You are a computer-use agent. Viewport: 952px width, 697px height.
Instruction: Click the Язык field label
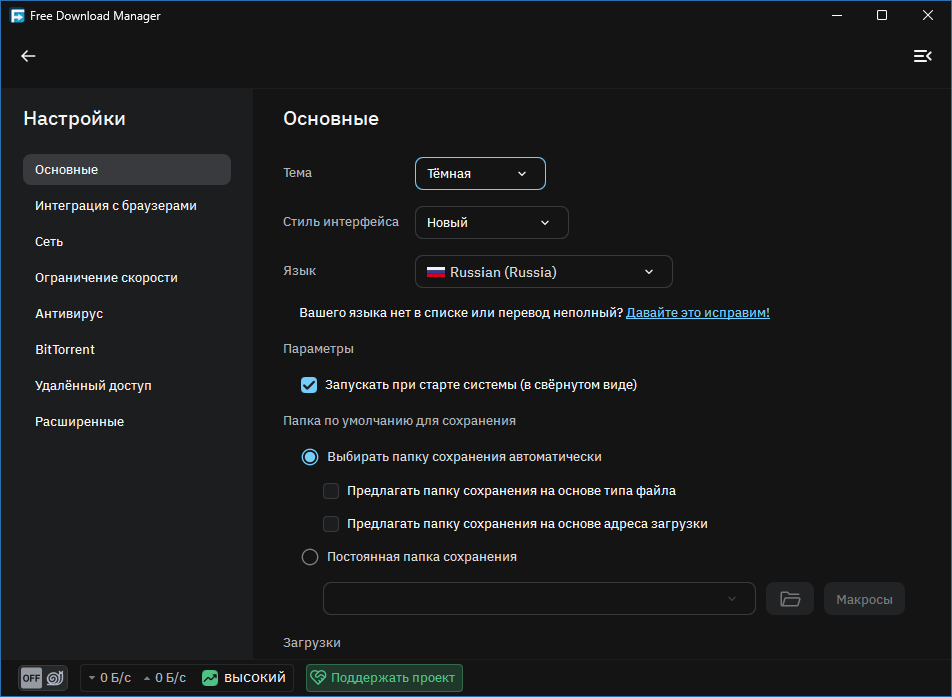(299, 271)
